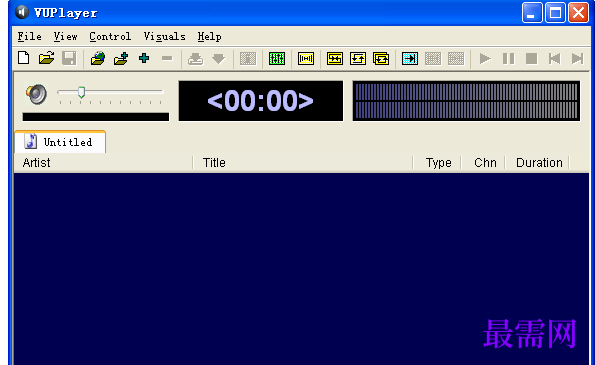Image resolution: width=595 pixels, height=365 pixels.
Task: Click the Next track button
Action: click(578, 59)
